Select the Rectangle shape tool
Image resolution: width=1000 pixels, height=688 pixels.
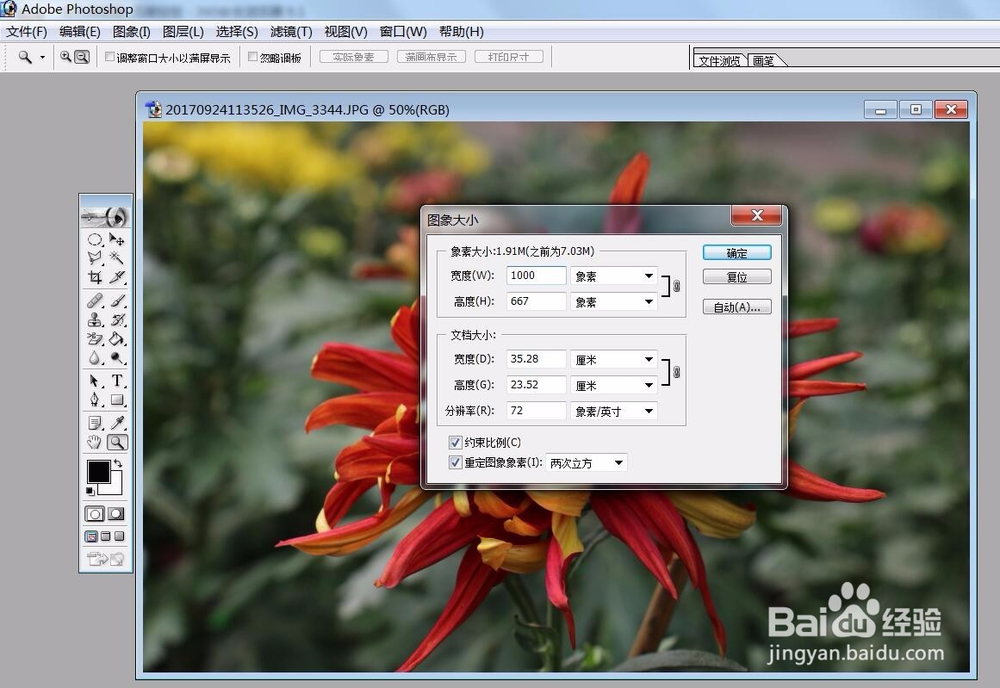pyautogui.click(x=117, y=400)
